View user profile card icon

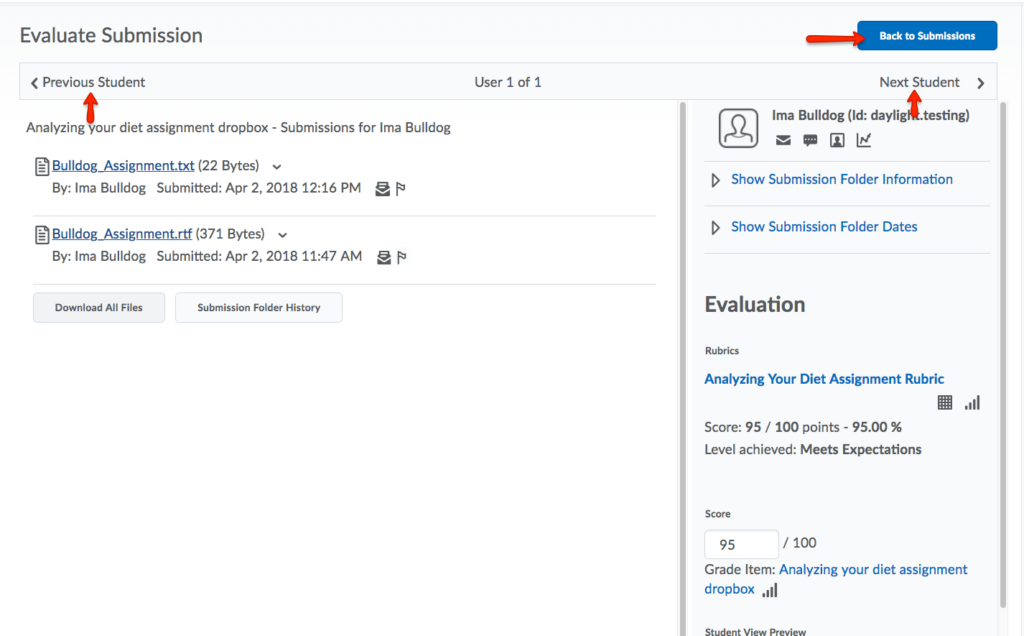(x=837, y=140)
